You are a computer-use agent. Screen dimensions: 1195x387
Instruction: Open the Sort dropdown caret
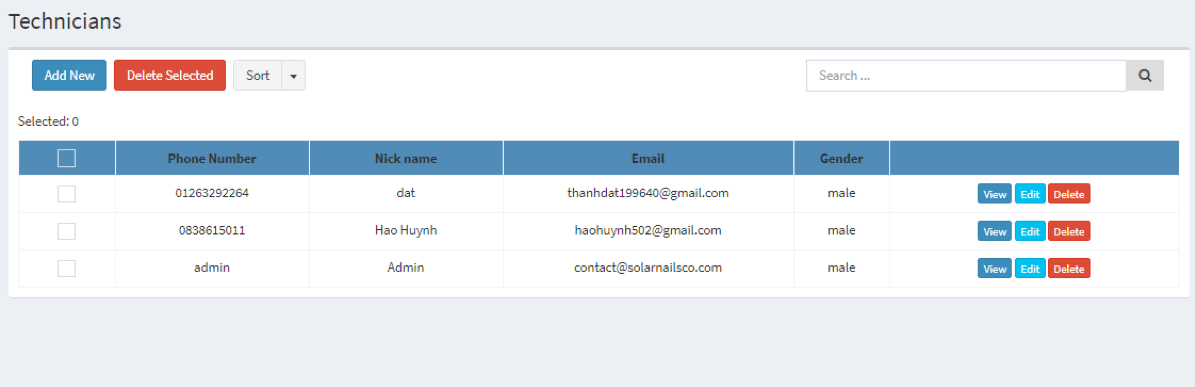[x=293, y=75]
